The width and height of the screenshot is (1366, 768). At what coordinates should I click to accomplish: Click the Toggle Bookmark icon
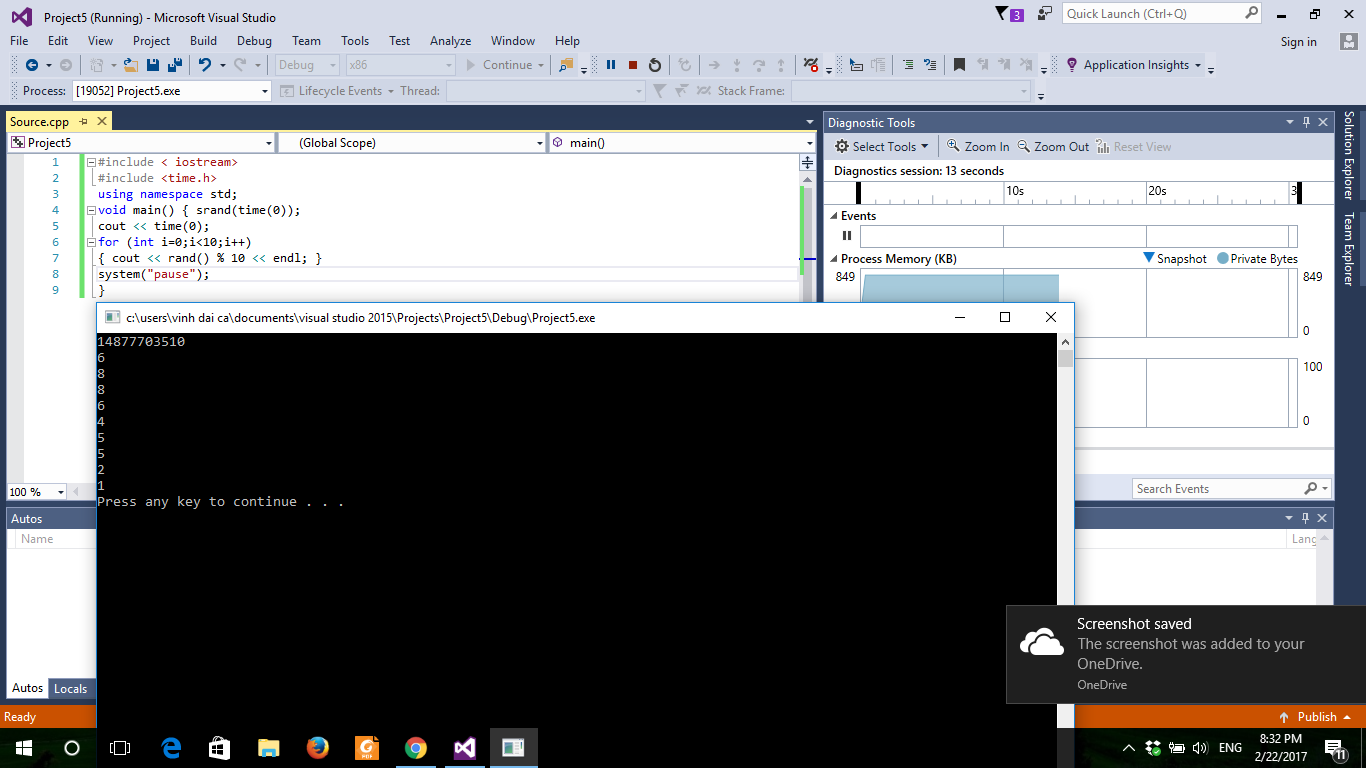(x=959, y=65)
